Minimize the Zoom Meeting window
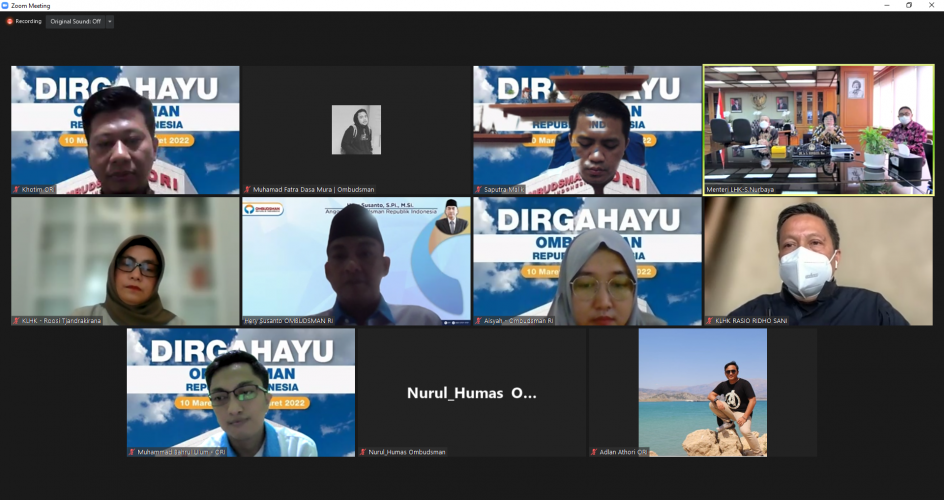 click(886, 5)
